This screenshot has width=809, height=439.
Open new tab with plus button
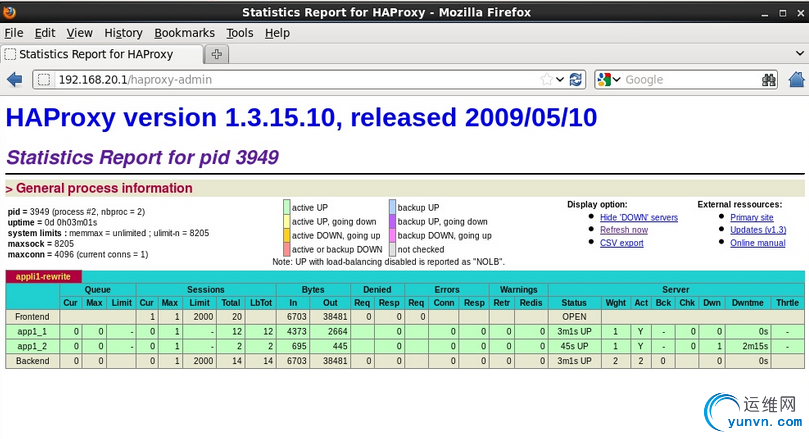217,54
